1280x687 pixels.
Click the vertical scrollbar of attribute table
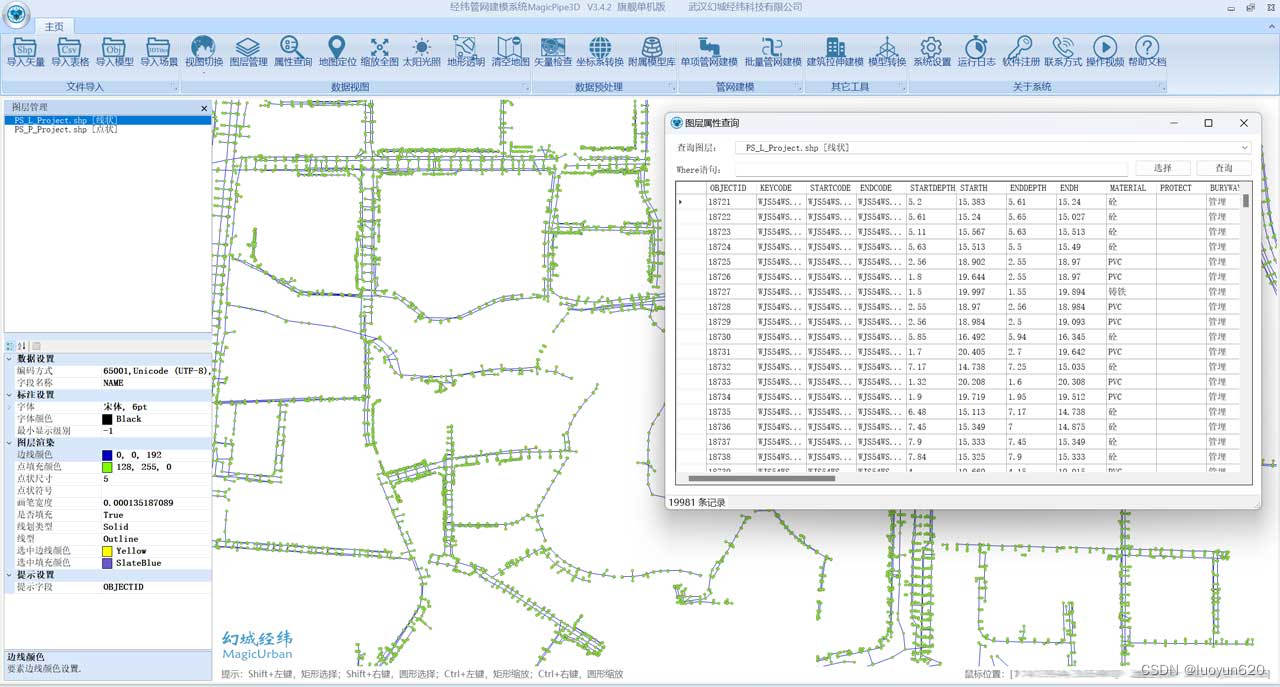coord(1246,200)
